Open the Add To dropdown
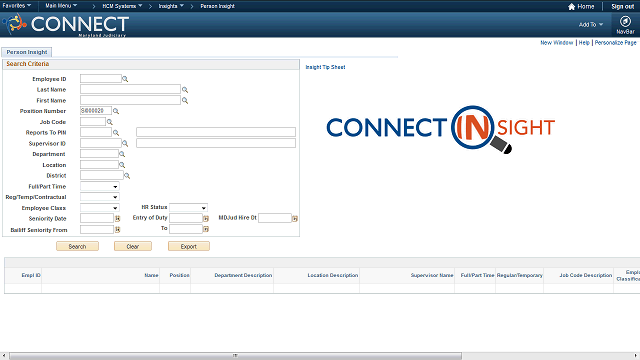The image size is (640, 360). (591, 24)
